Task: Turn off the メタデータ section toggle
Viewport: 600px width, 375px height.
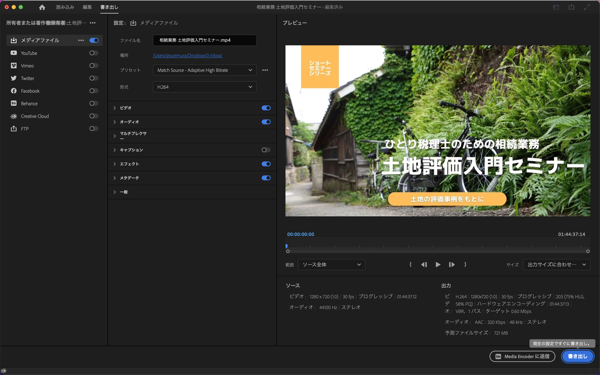Action: tap(266, 178)
